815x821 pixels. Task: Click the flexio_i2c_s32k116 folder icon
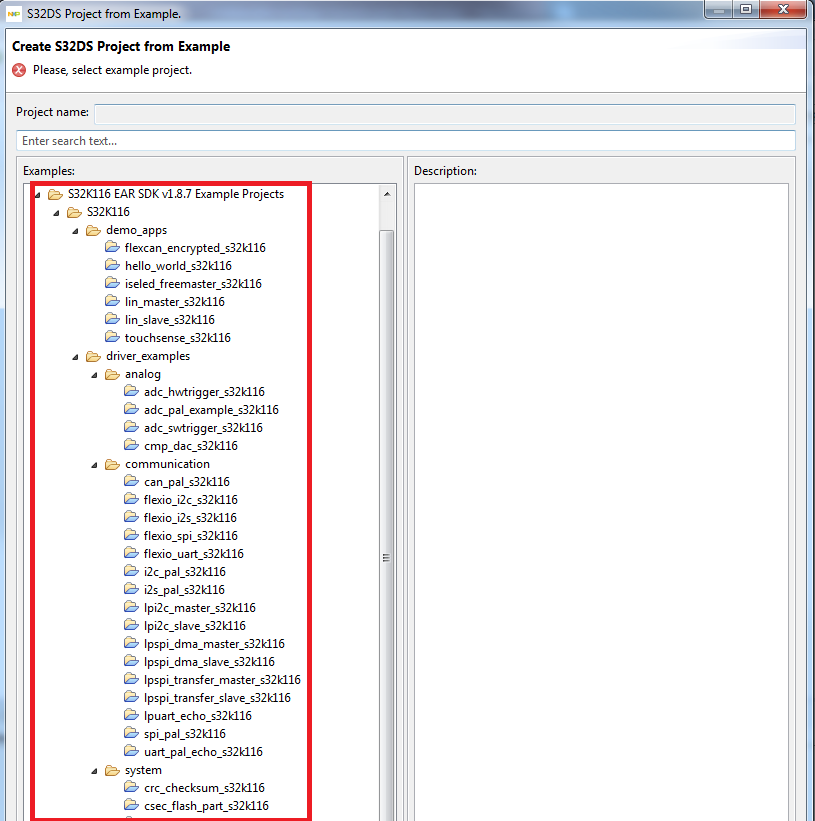(x=131, y=499)
